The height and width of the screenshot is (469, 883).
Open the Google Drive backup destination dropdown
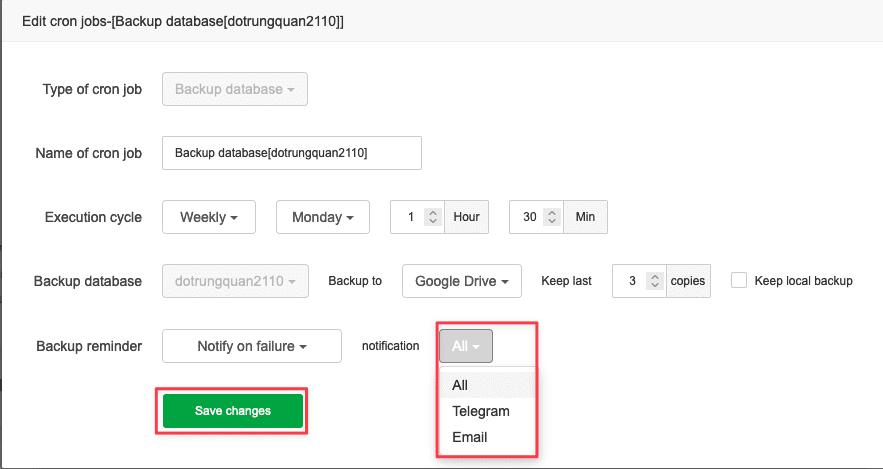click(461, 281)
